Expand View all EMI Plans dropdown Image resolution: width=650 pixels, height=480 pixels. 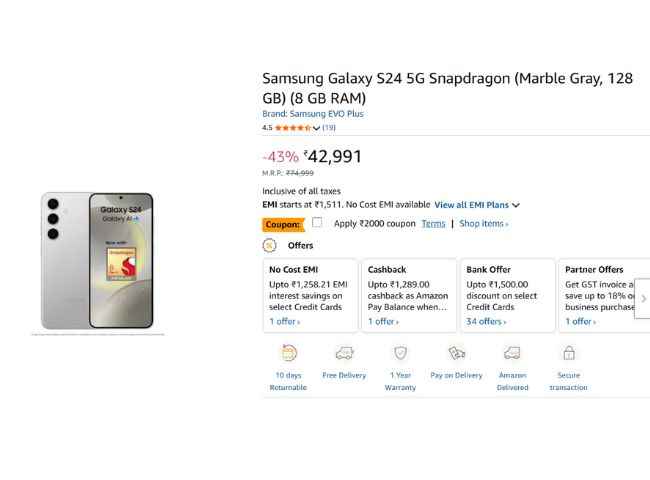pos(477,205)
